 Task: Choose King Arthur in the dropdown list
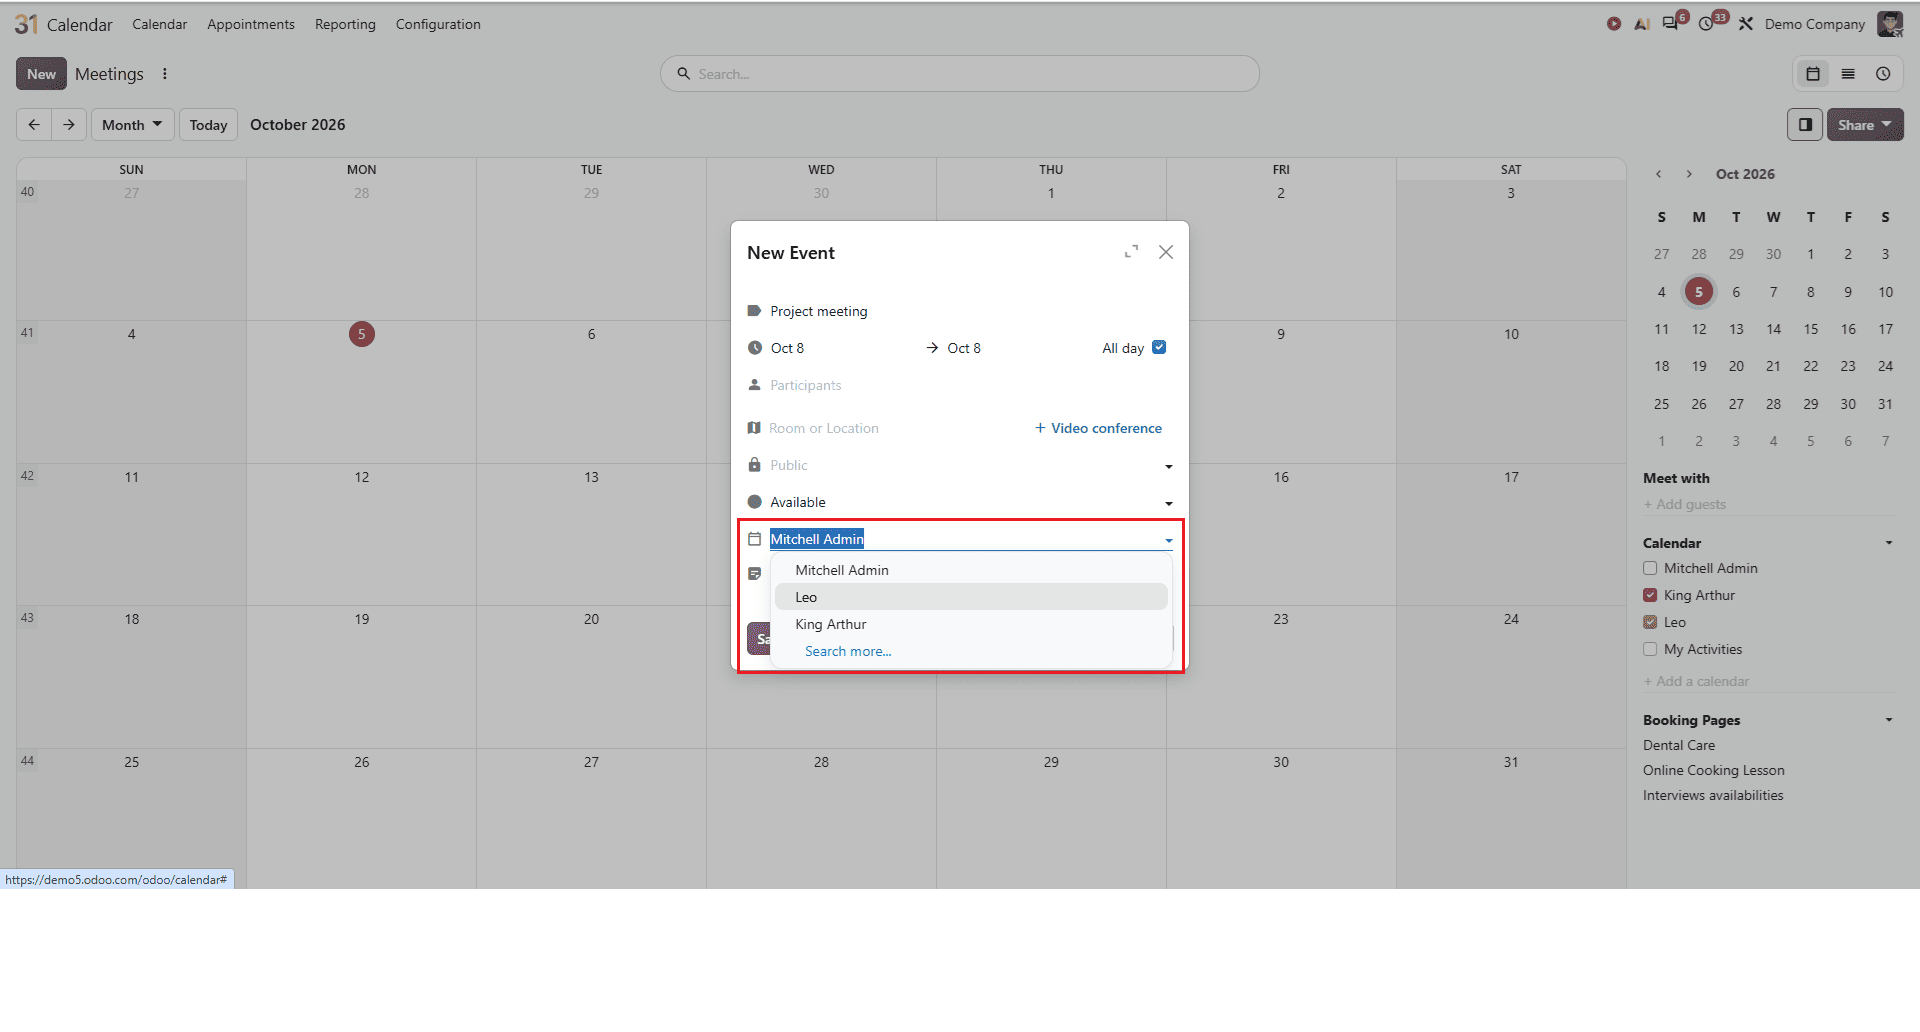971,624
